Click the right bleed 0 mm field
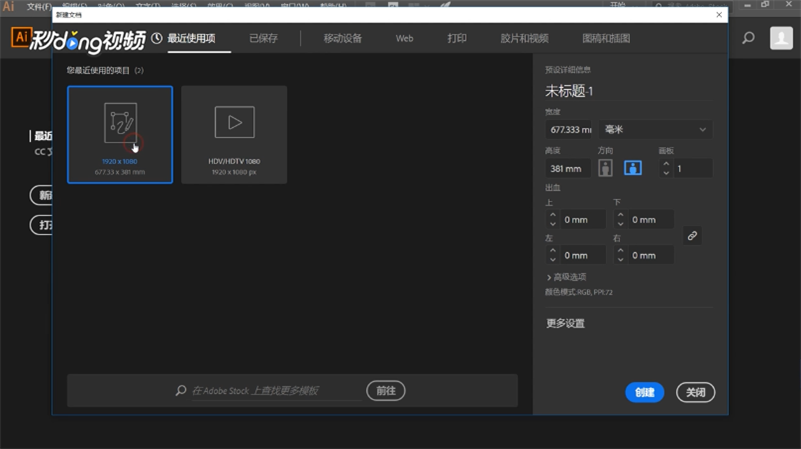Image resolution: width=801 pixels, height=449 pixels. tap(650, 255)
